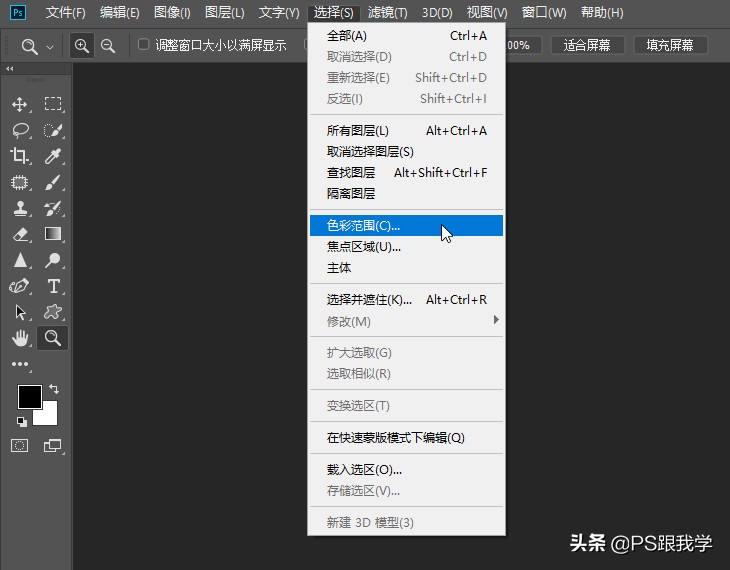Image resolution: width=730 pixels, height=570 pixels.
Task: Choose 在快速蒙版模式下编辑(Q) entry
Action: point(406,438)
